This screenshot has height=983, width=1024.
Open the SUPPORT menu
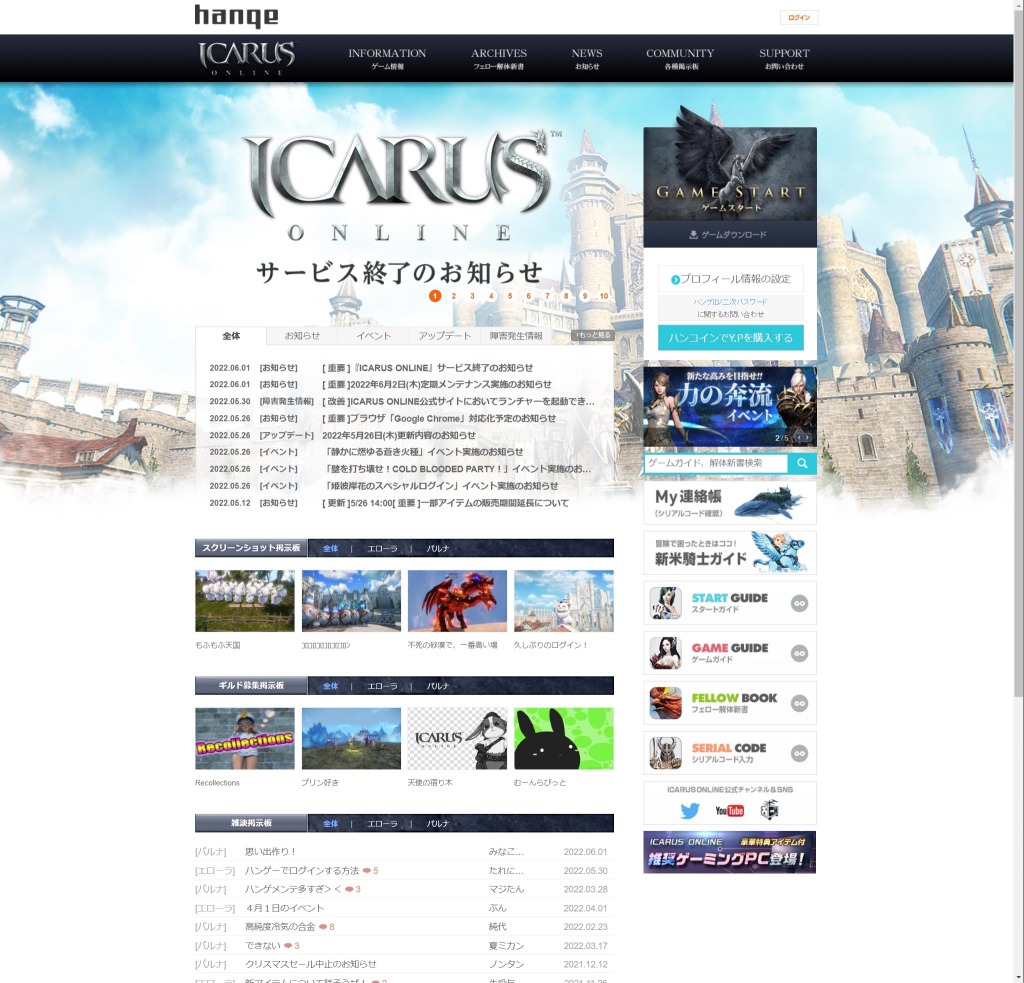pos(784,58)
